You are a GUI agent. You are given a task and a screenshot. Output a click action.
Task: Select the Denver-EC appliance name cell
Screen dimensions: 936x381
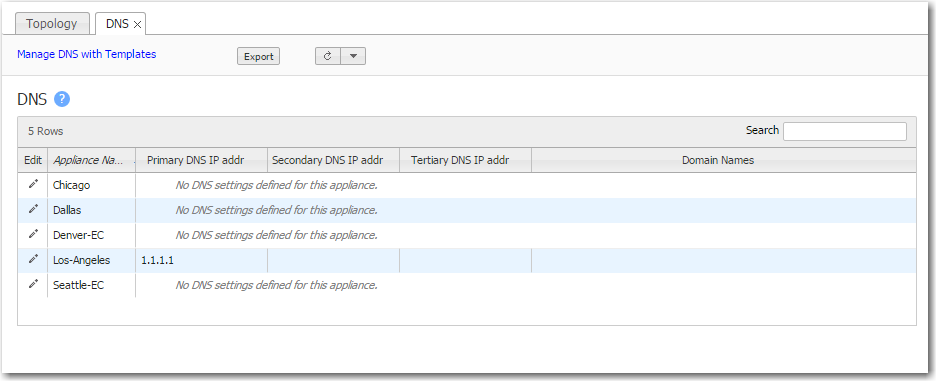tap(91, 235)
